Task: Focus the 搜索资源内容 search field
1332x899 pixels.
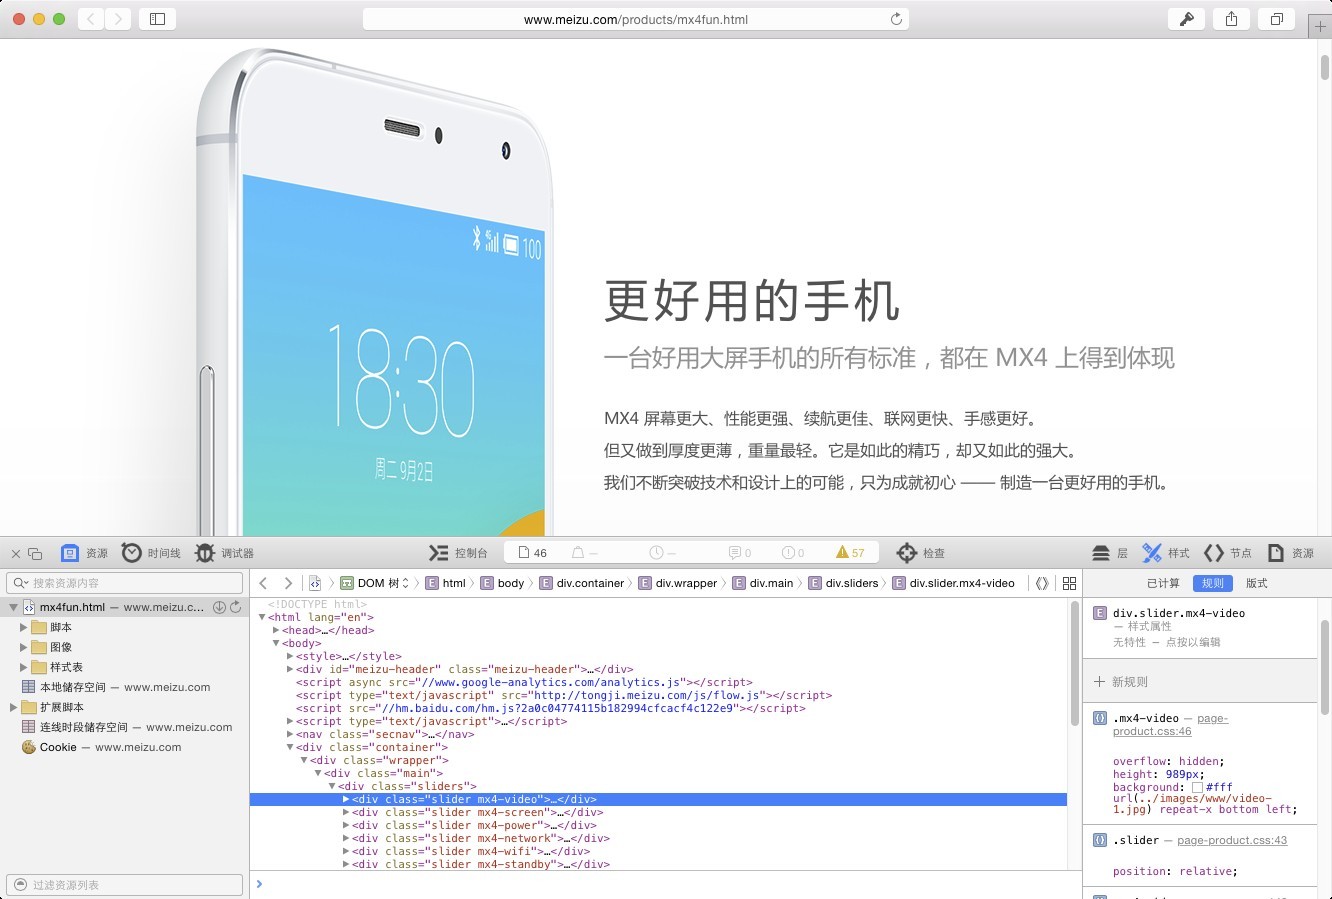Action: point(125,583)
